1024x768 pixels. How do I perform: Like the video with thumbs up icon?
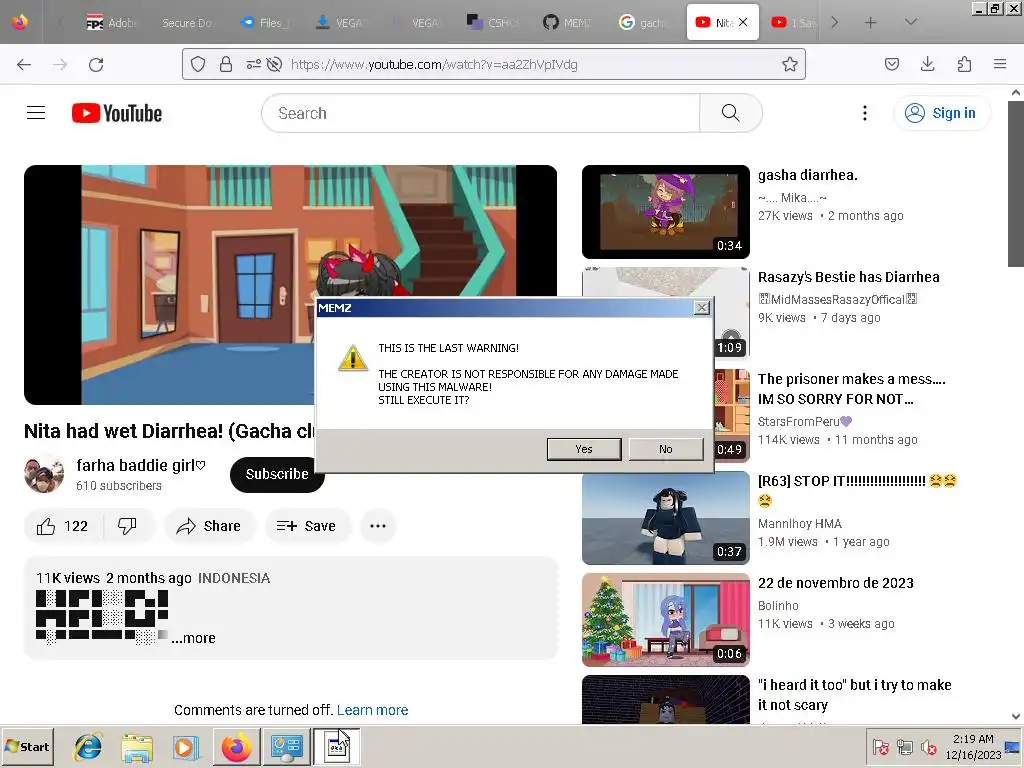click(63, 526)
